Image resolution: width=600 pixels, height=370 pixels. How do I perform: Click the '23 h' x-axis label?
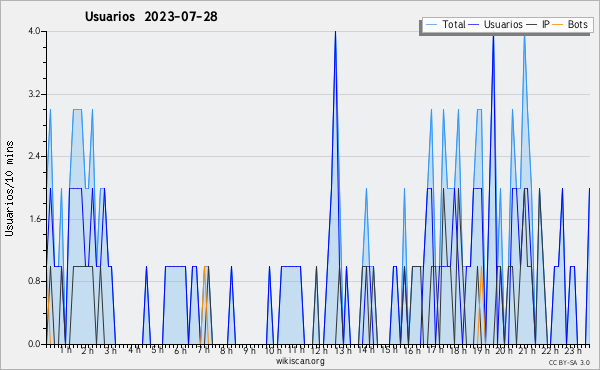click(x=573, y=350)
